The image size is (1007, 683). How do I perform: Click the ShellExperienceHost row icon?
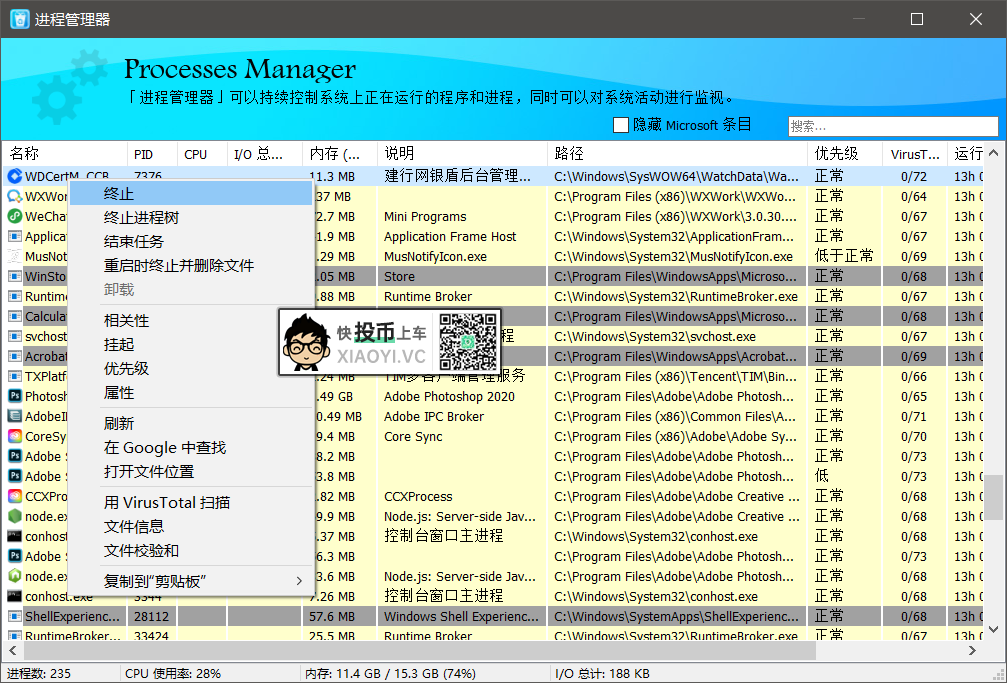tap(14, 616)
